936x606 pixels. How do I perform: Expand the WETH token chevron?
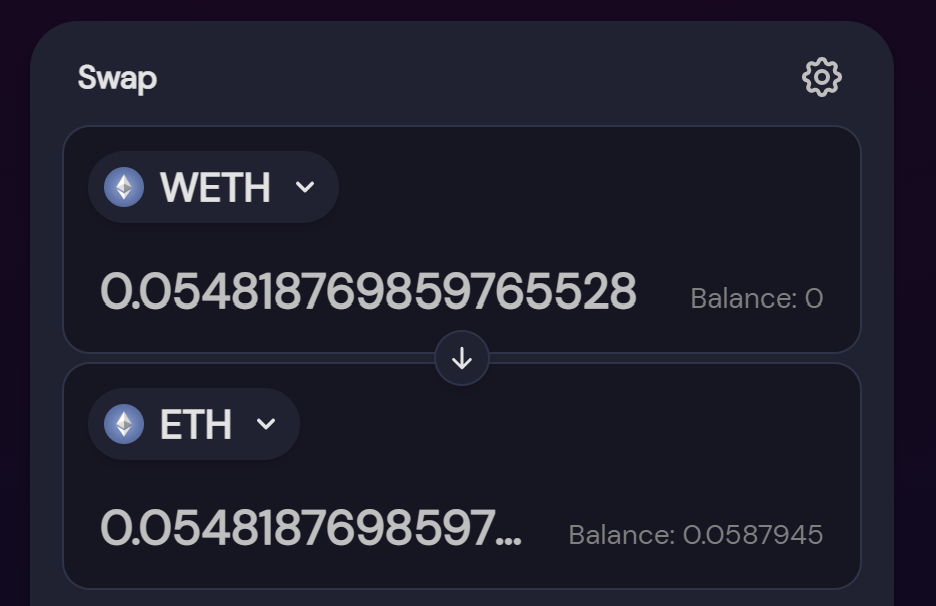click(305, 187)
